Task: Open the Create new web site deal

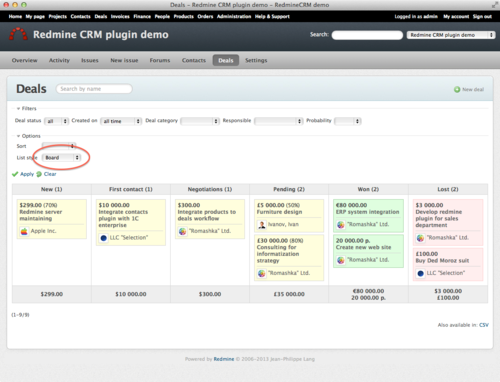Action: click(363, 247)
